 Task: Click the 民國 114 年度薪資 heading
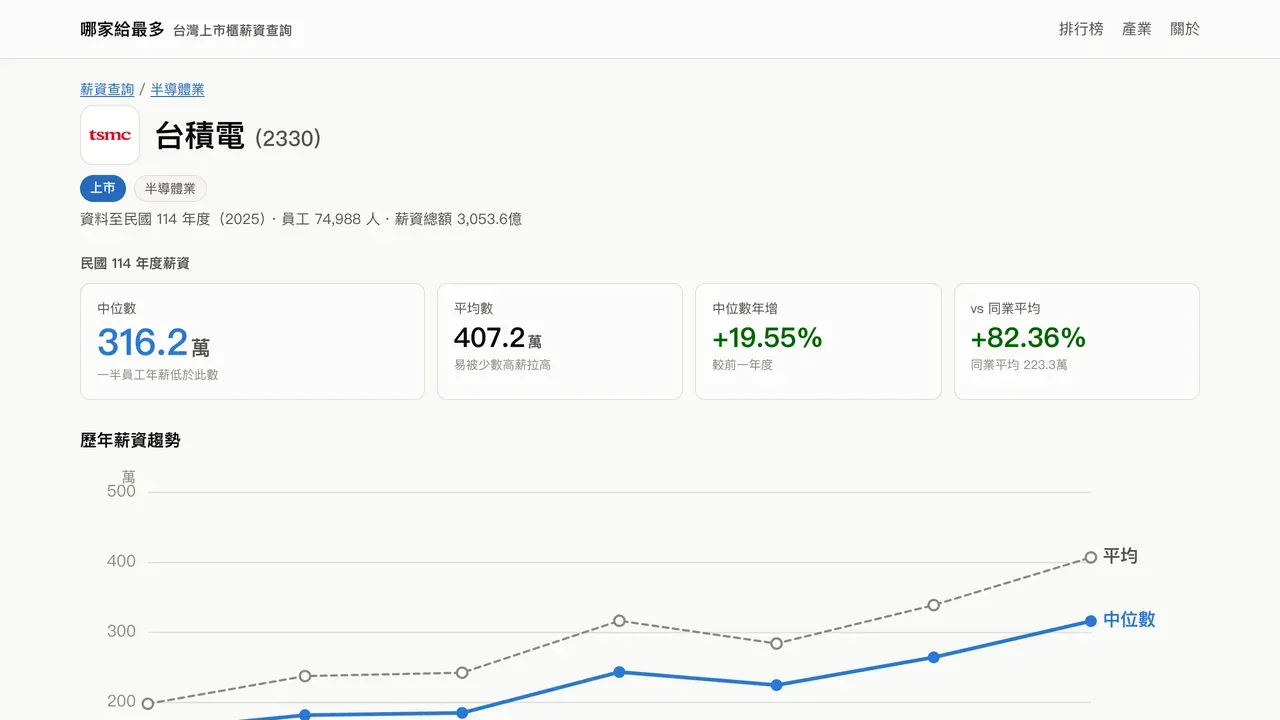click(x=135, y=263)
